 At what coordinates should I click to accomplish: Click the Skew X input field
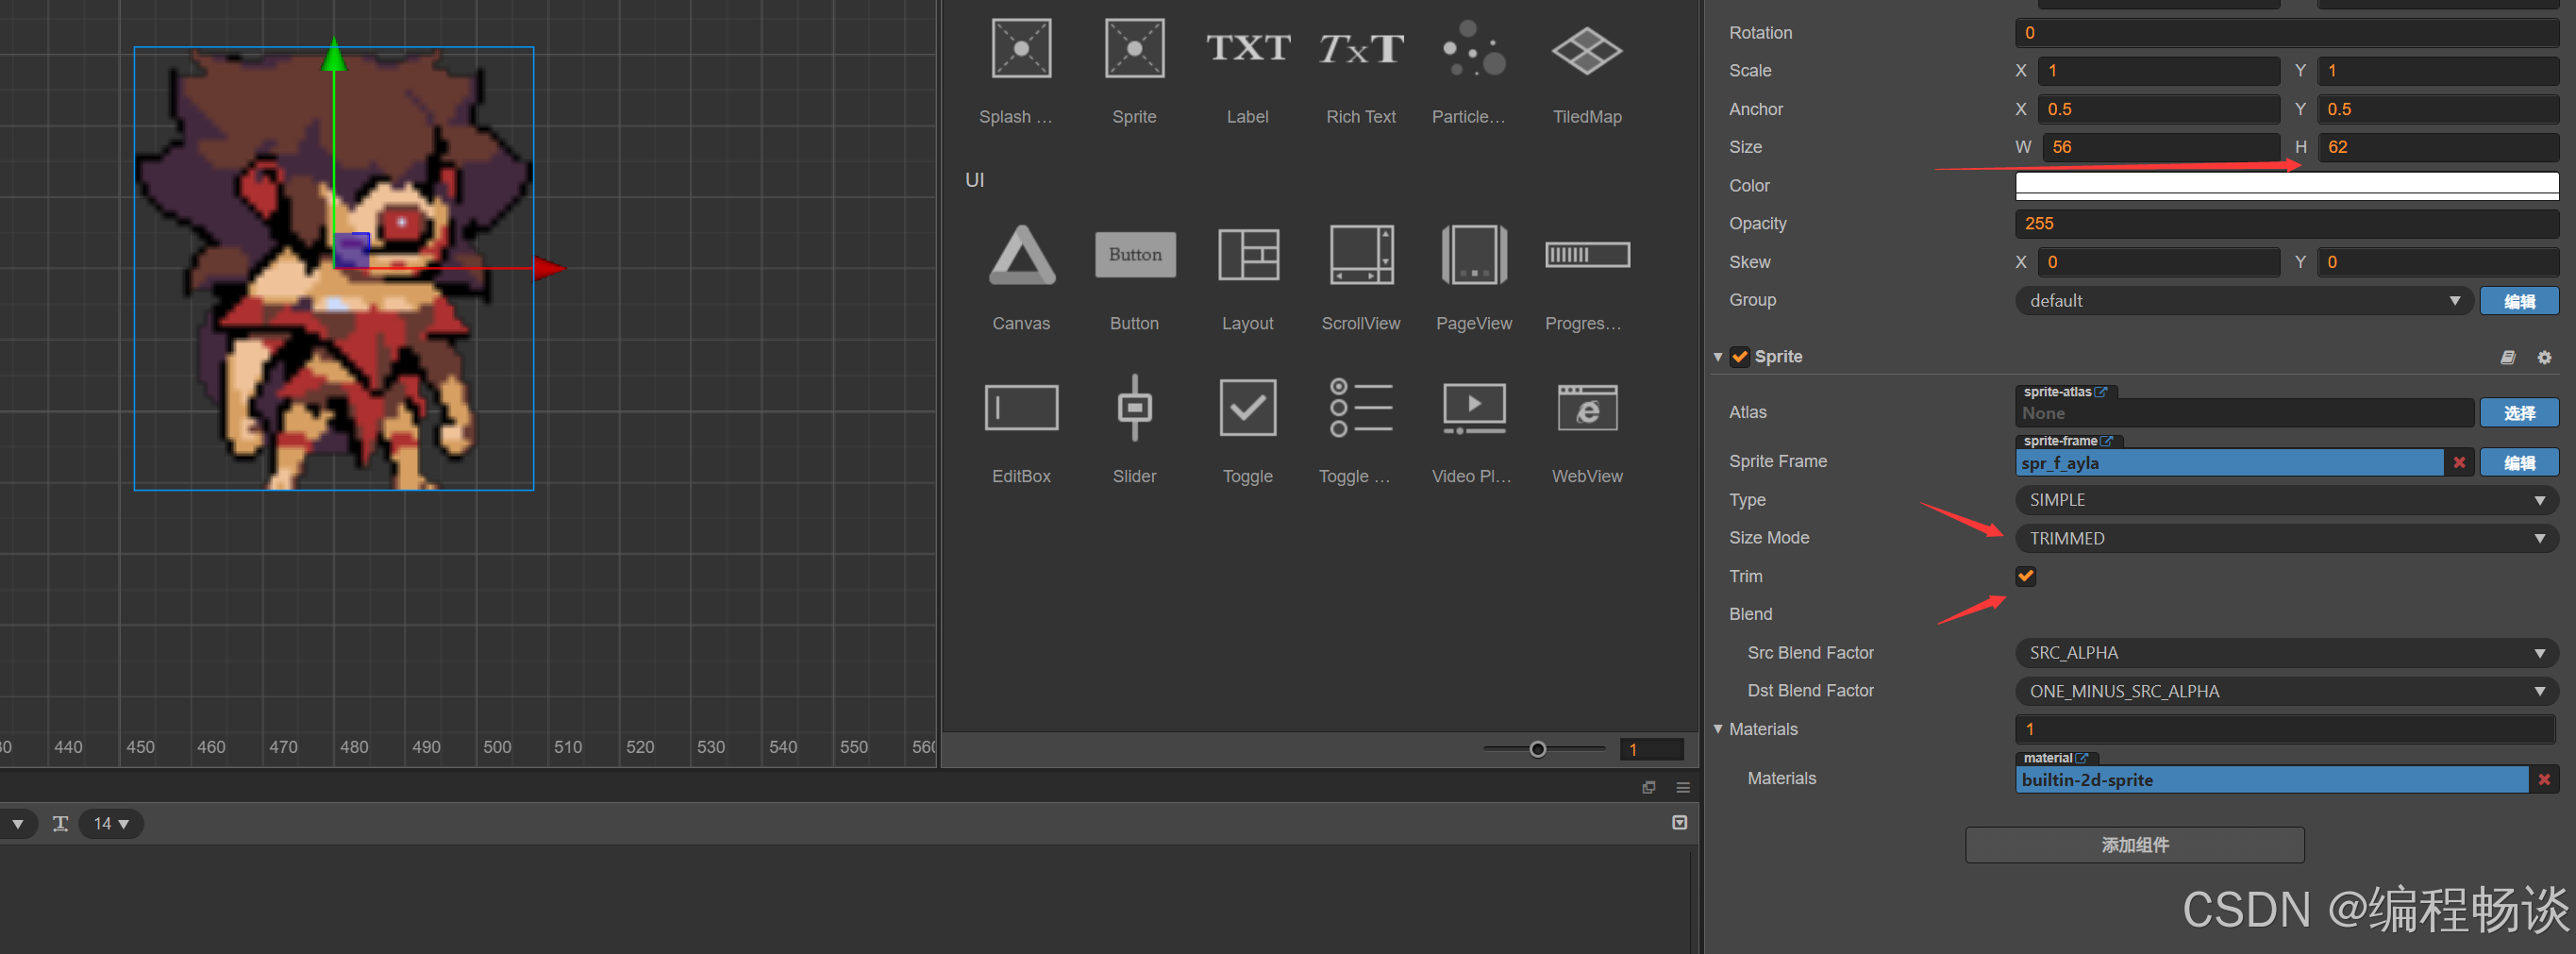pos(2160,262)
